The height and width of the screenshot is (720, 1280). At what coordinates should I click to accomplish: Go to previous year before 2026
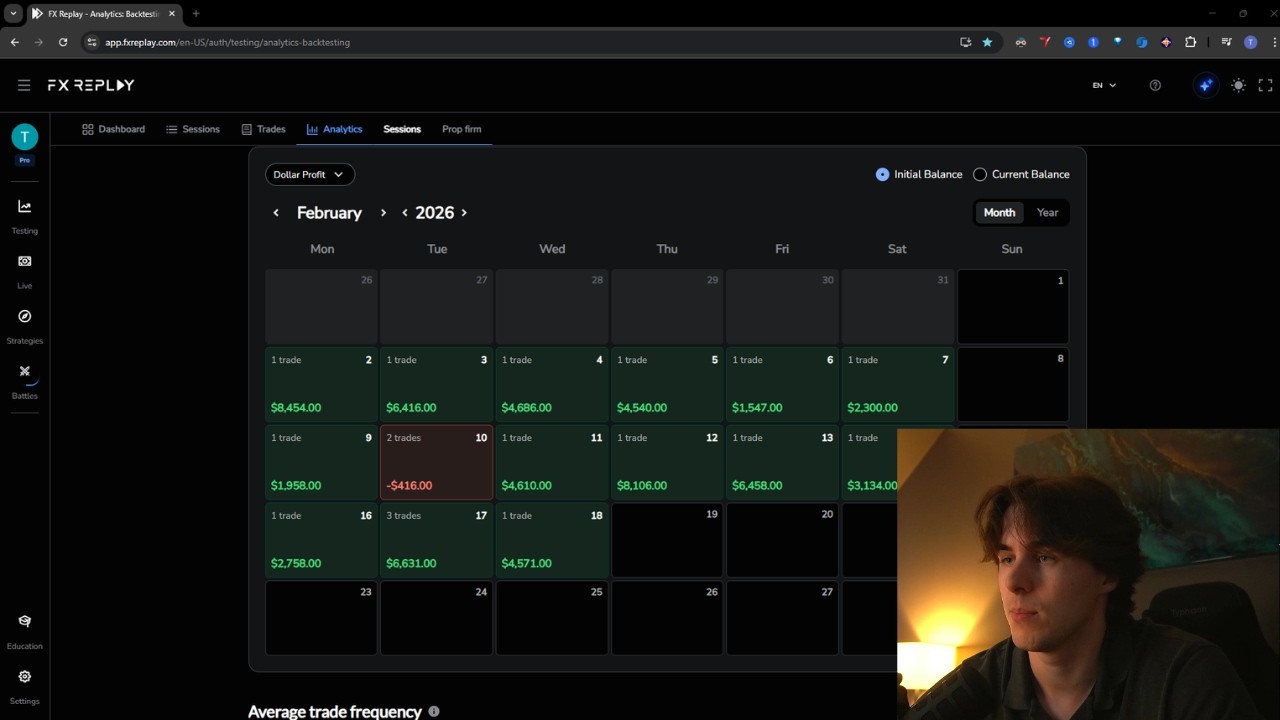[404, 213]
